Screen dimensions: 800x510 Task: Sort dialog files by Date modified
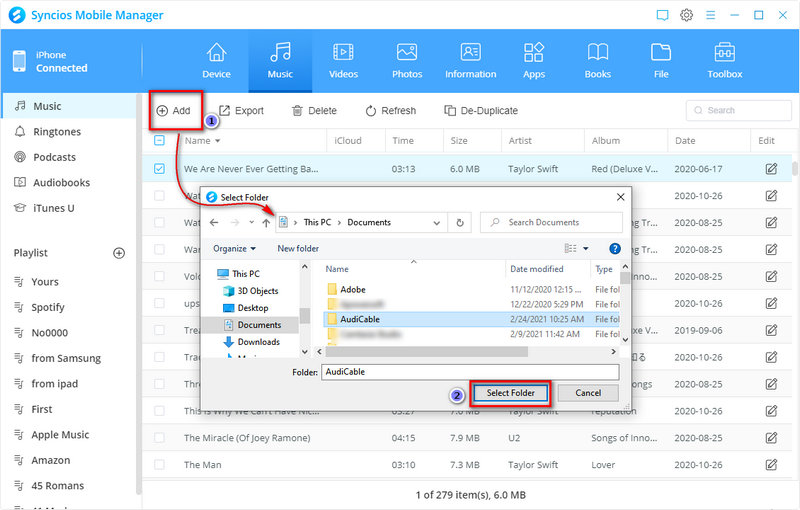pos(537,269)
